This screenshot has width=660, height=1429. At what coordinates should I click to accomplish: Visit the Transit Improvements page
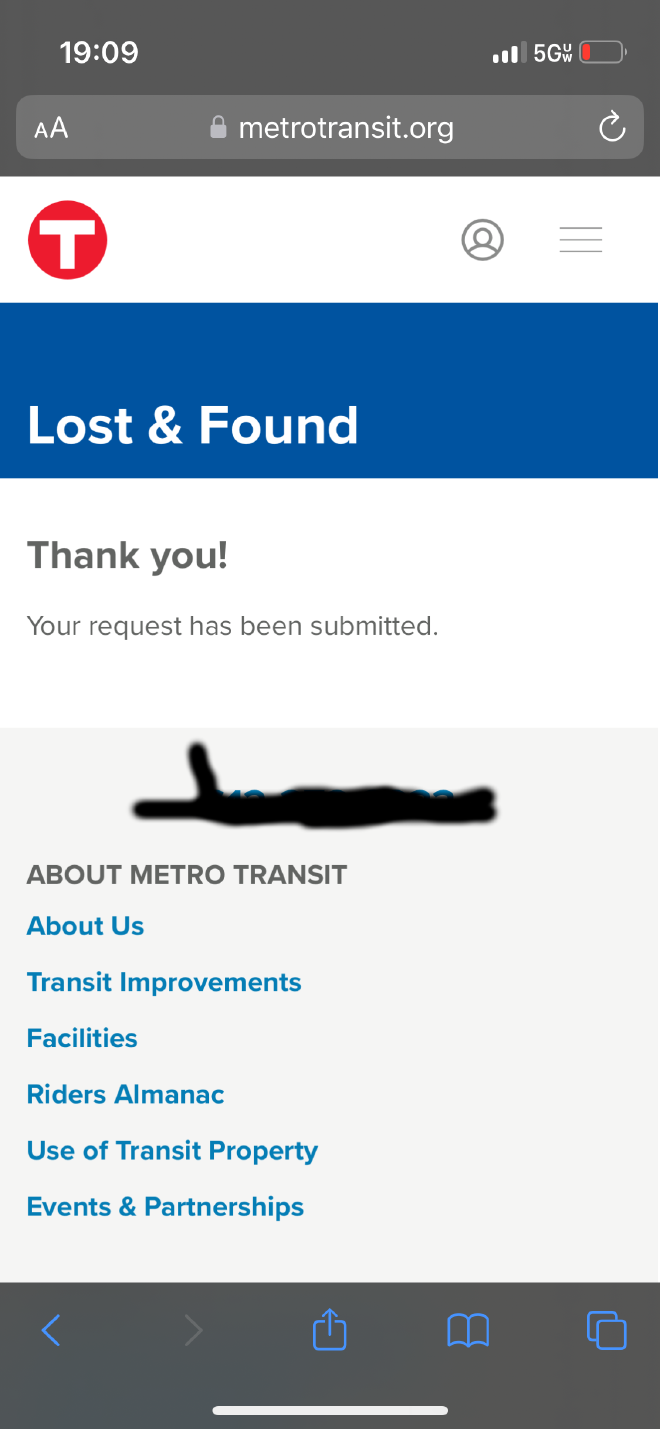(x=164, y=981)
